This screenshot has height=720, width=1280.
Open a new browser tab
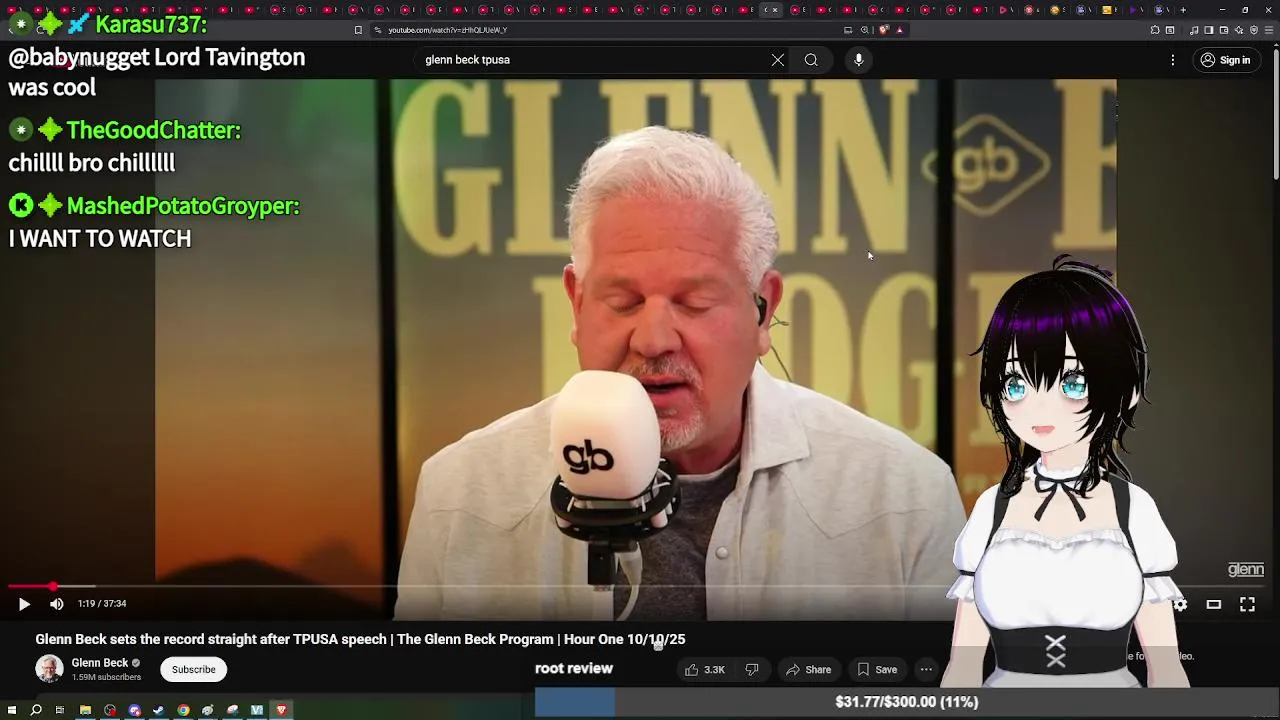click(1183, 10)
